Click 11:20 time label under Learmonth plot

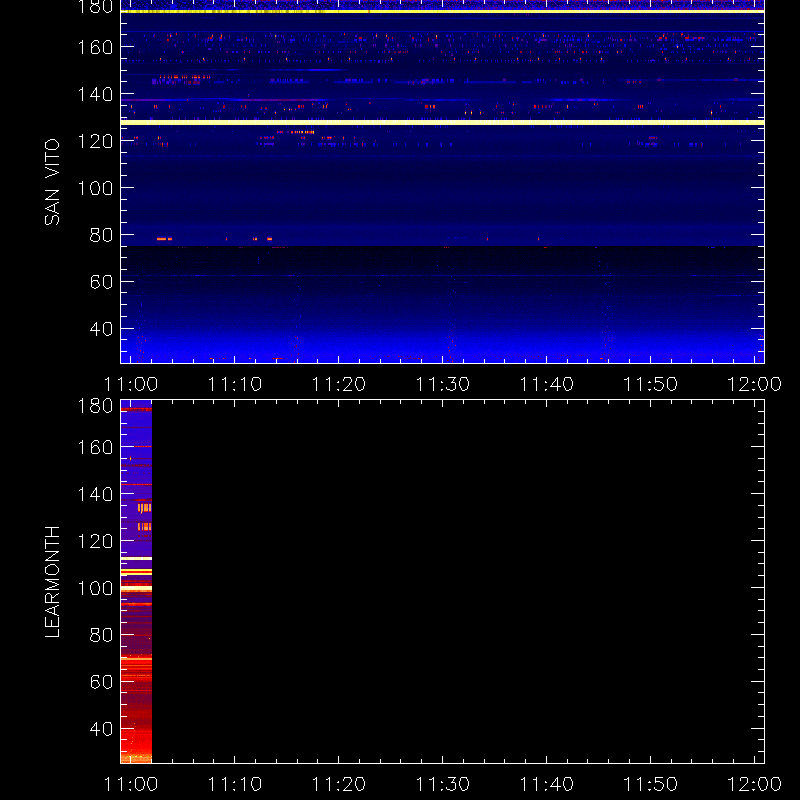(339, 784)
